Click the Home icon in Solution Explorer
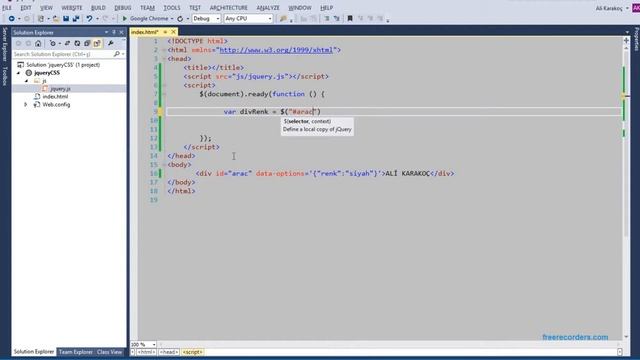The height and width of the screenshot is (360, 640). point(38,43)
